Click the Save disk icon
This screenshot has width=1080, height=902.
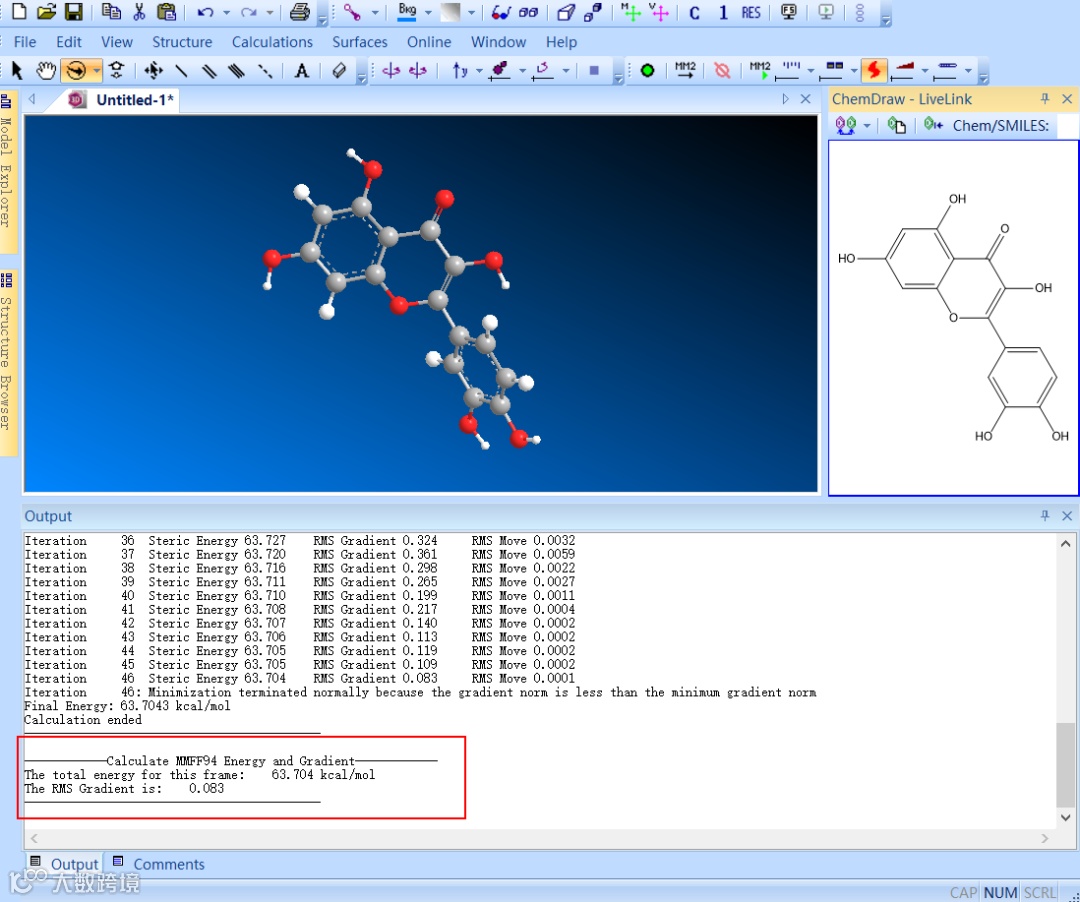pos(74,12)
